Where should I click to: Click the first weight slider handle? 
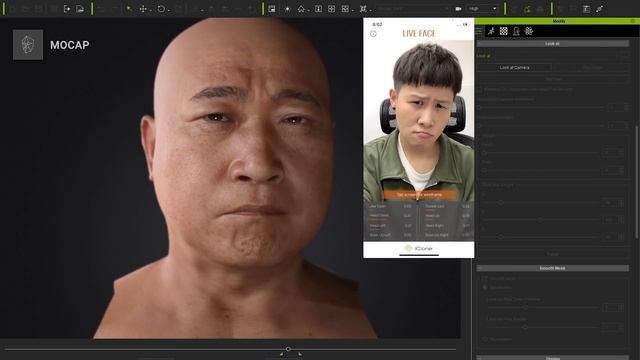(500, 202)
